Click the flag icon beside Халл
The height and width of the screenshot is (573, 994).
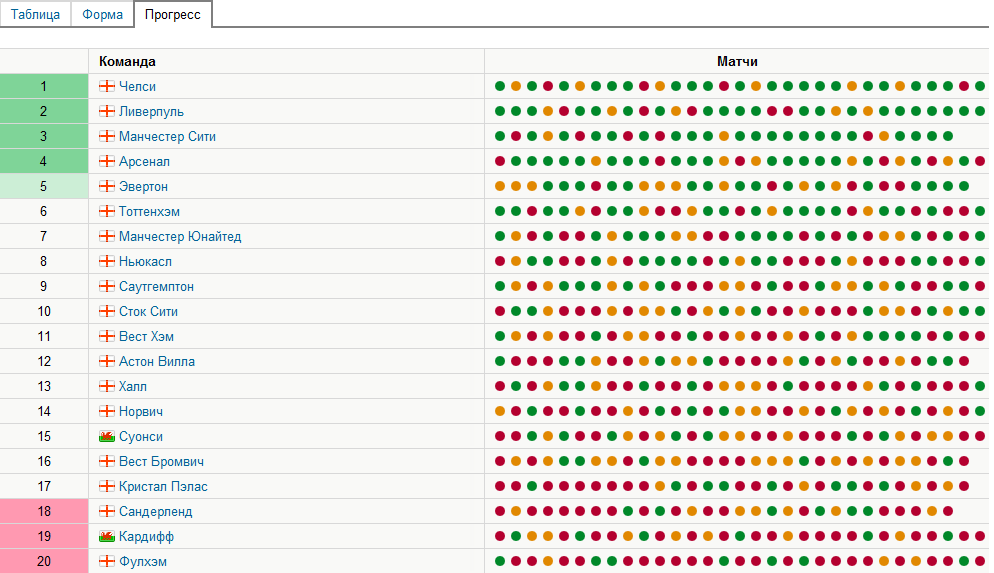[107, 387]
